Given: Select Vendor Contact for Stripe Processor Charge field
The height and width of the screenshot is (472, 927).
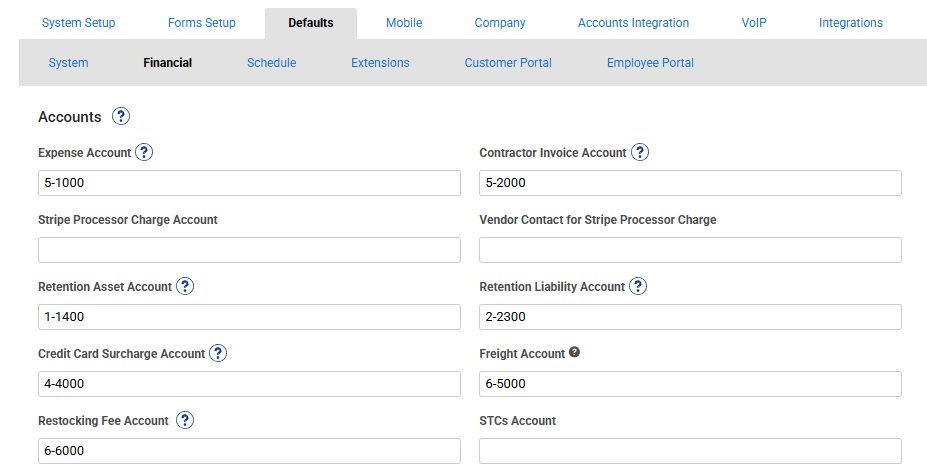Looking at the screenshot, I should (x=690, y=250).
